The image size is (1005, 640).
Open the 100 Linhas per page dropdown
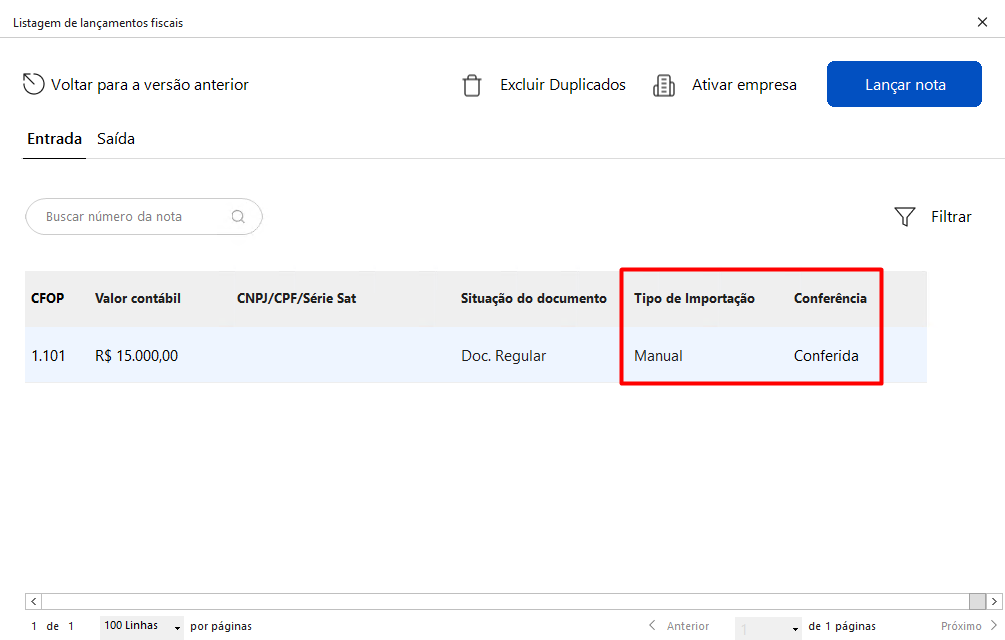(142, 627)
